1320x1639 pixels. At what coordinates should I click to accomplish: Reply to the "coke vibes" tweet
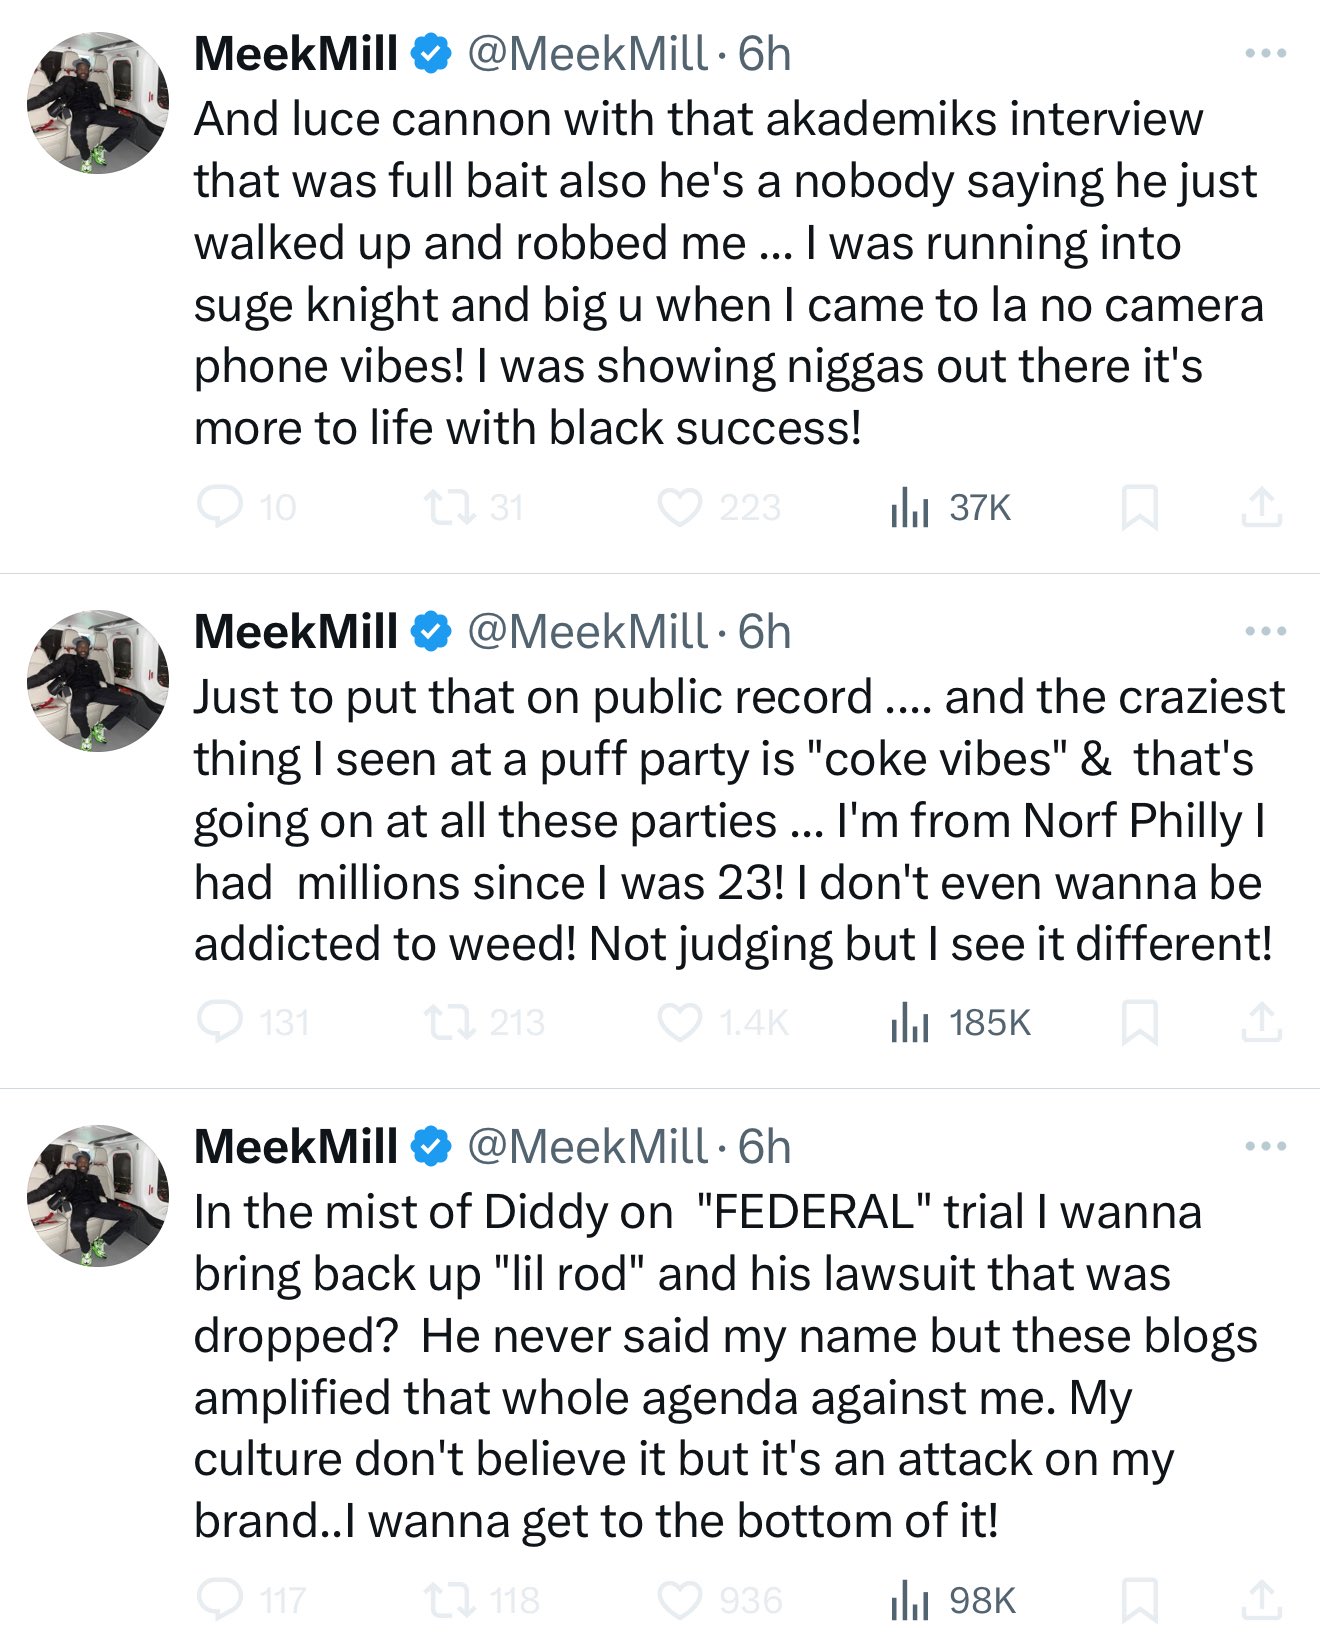(x=220, y=1022)
